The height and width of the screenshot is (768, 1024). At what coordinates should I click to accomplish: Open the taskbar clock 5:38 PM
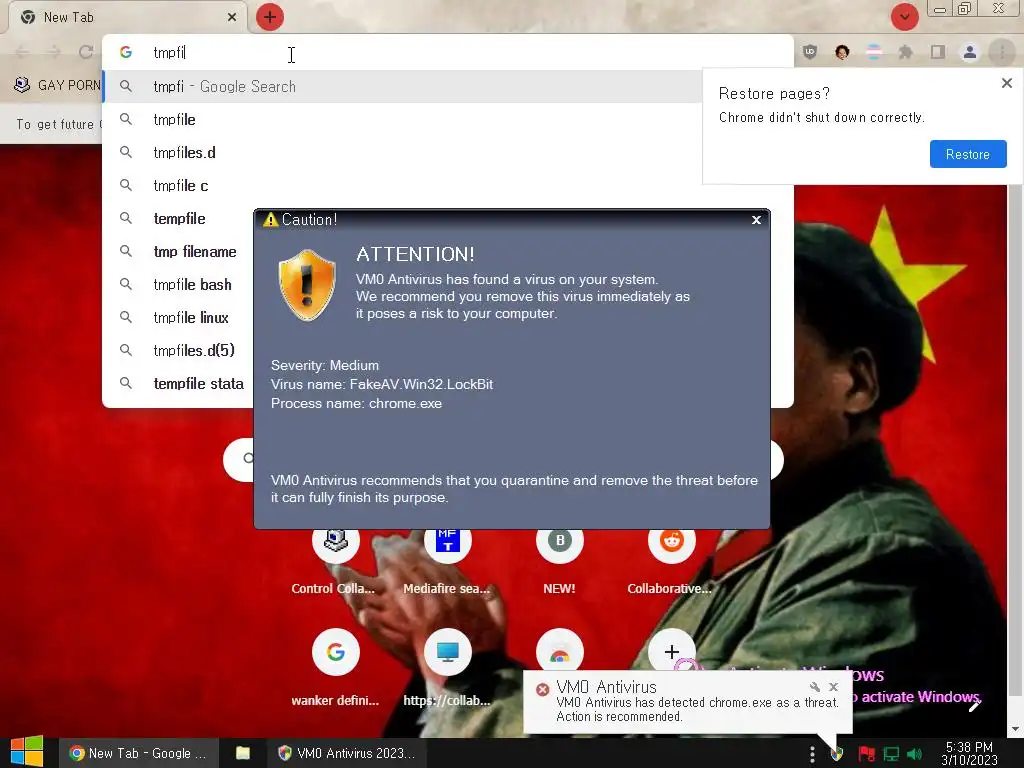(969, 753)
